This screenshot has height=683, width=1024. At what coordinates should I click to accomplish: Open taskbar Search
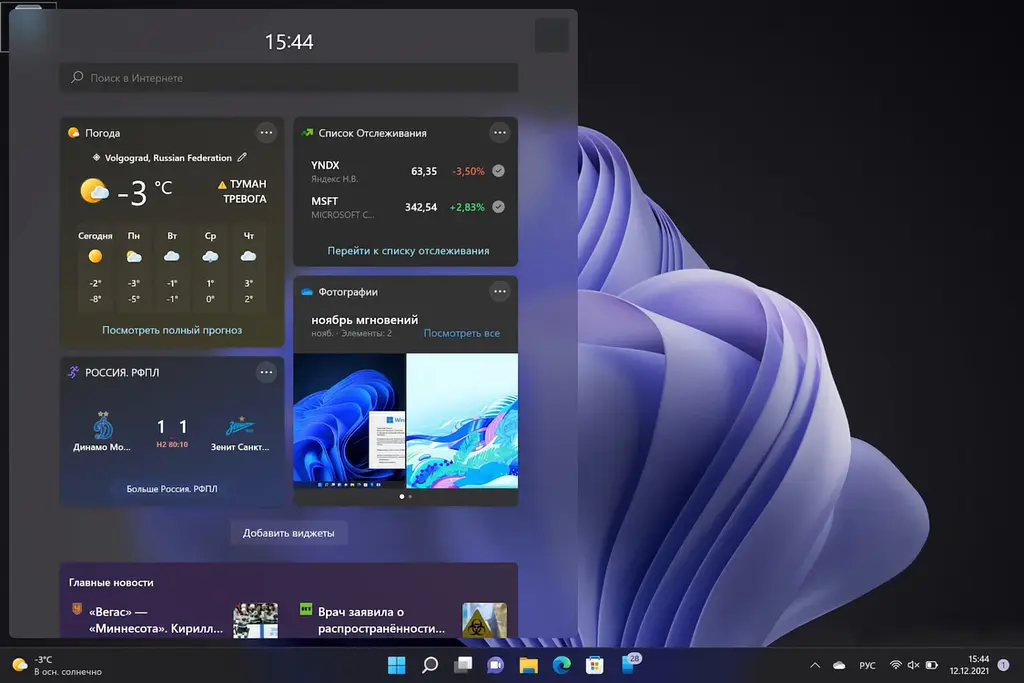(x=430, y=665)
